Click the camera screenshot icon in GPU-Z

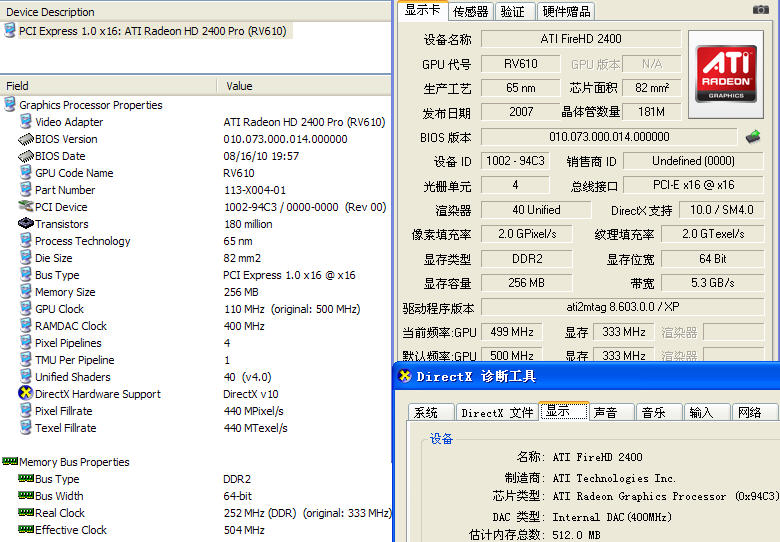(x=760, y=9)
